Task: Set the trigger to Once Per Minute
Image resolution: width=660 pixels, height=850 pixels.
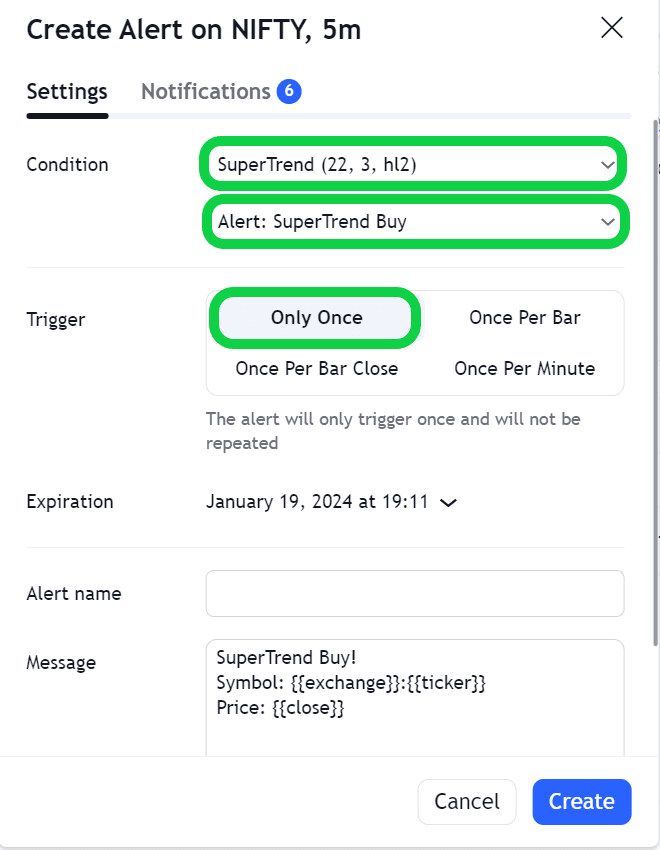Action: pyautogui.click(x=525, y=369)
